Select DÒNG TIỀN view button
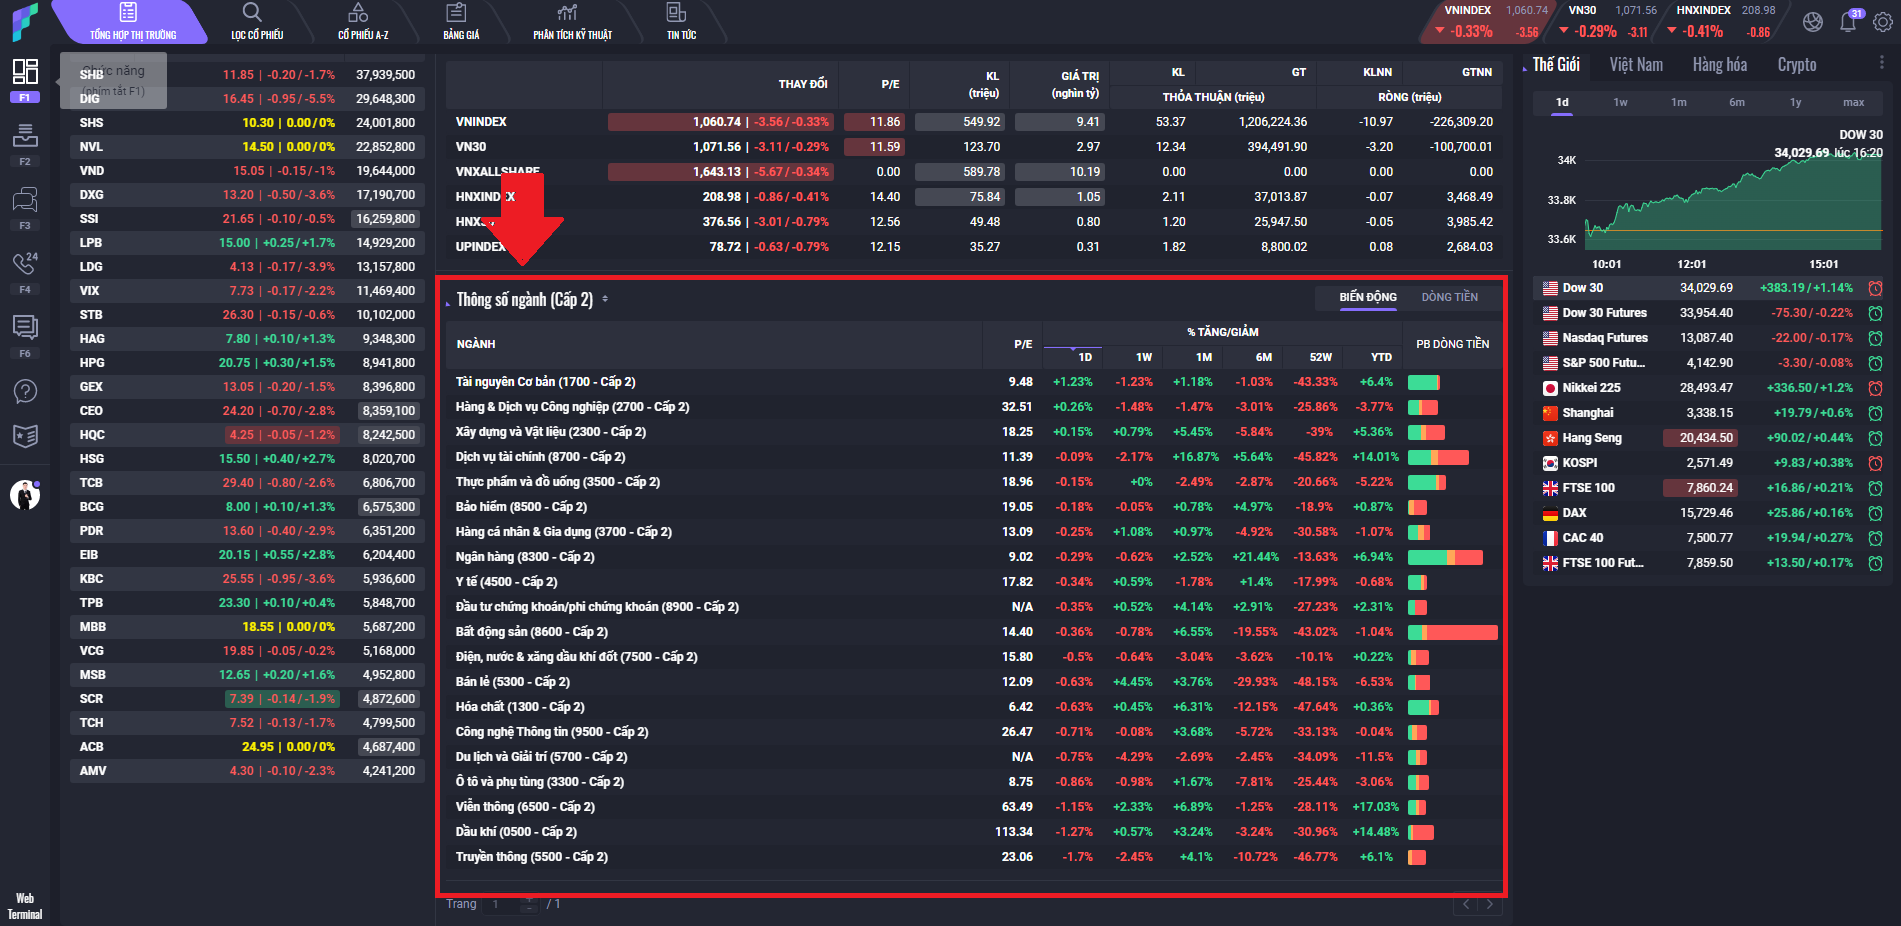Viewport: 1901px width, 926px height. click(x=1449, y=297)
